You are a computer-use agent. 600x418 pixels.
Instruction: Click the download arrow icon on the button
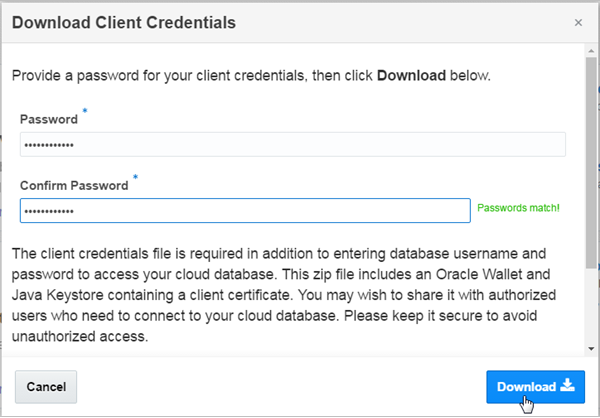click(x=567, y=385)
